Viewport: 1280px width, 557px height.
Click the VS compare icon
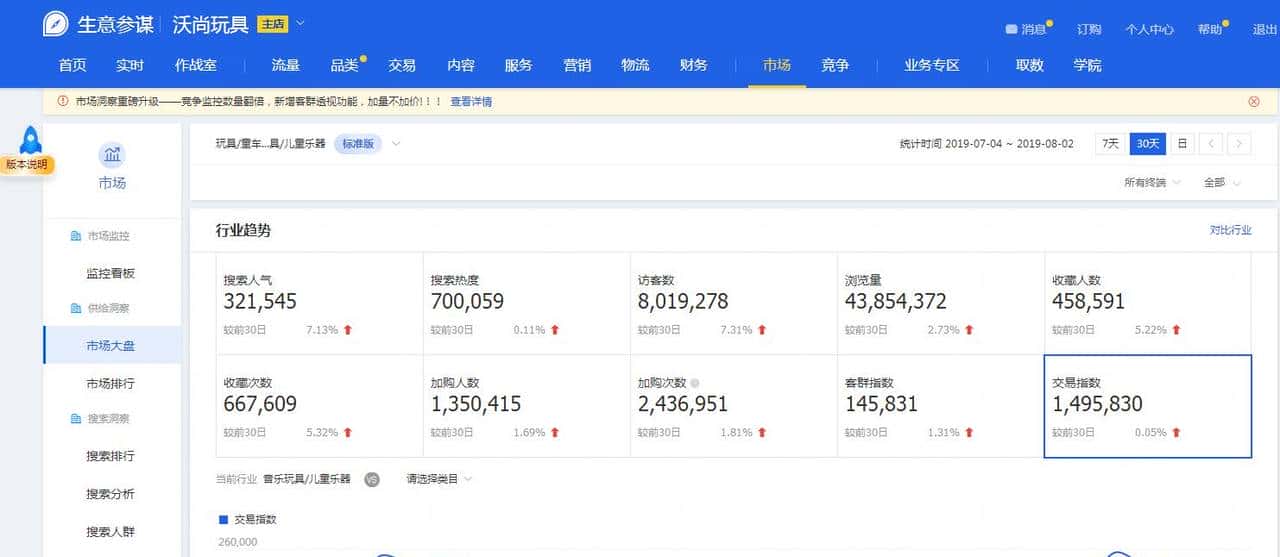click(372, 479)
